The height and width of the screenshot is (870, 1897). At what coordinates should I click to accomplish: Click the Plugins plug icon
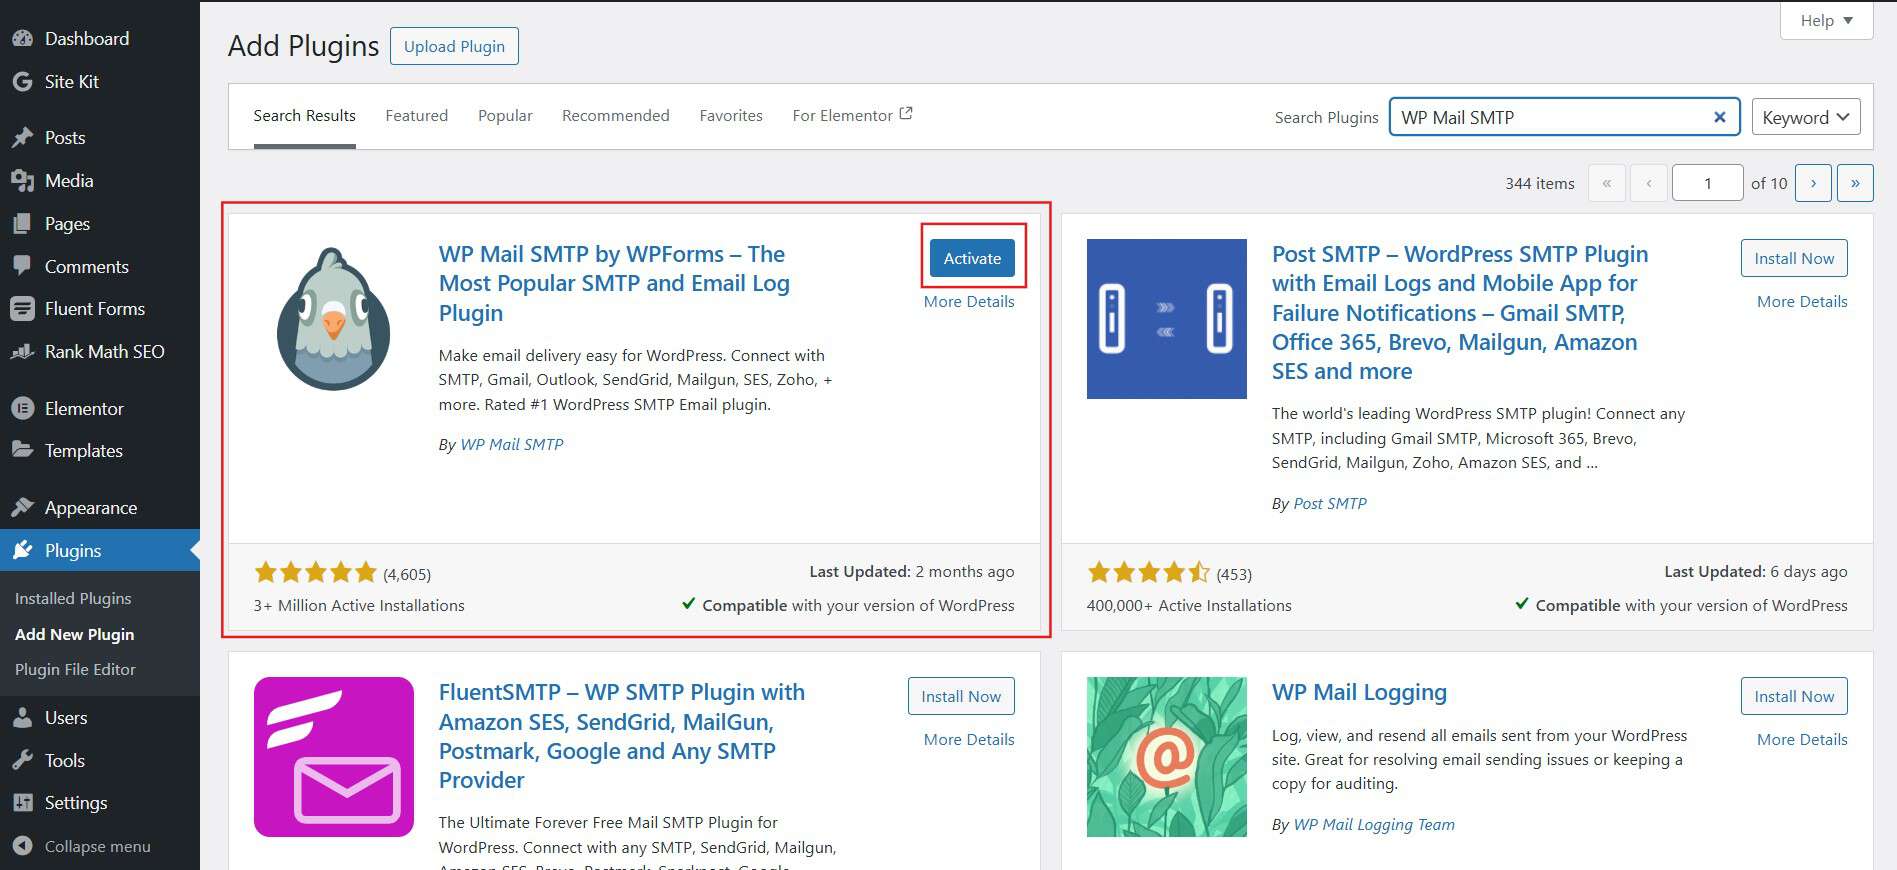click(22, 551)
